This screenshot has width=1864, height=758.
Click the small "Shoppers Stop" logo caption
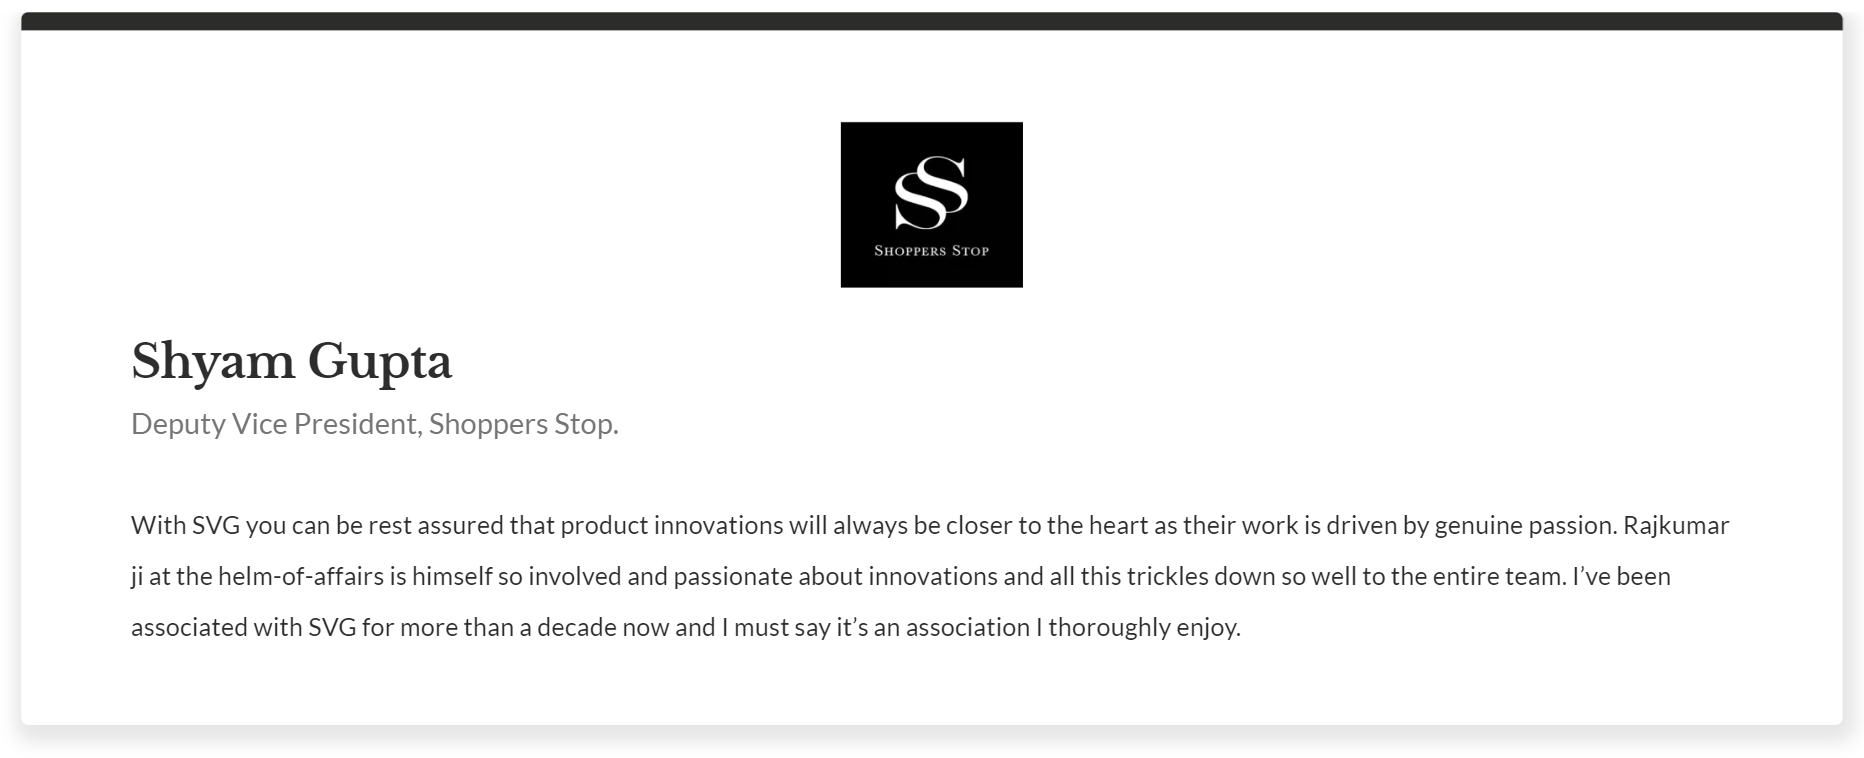(931, 251)
